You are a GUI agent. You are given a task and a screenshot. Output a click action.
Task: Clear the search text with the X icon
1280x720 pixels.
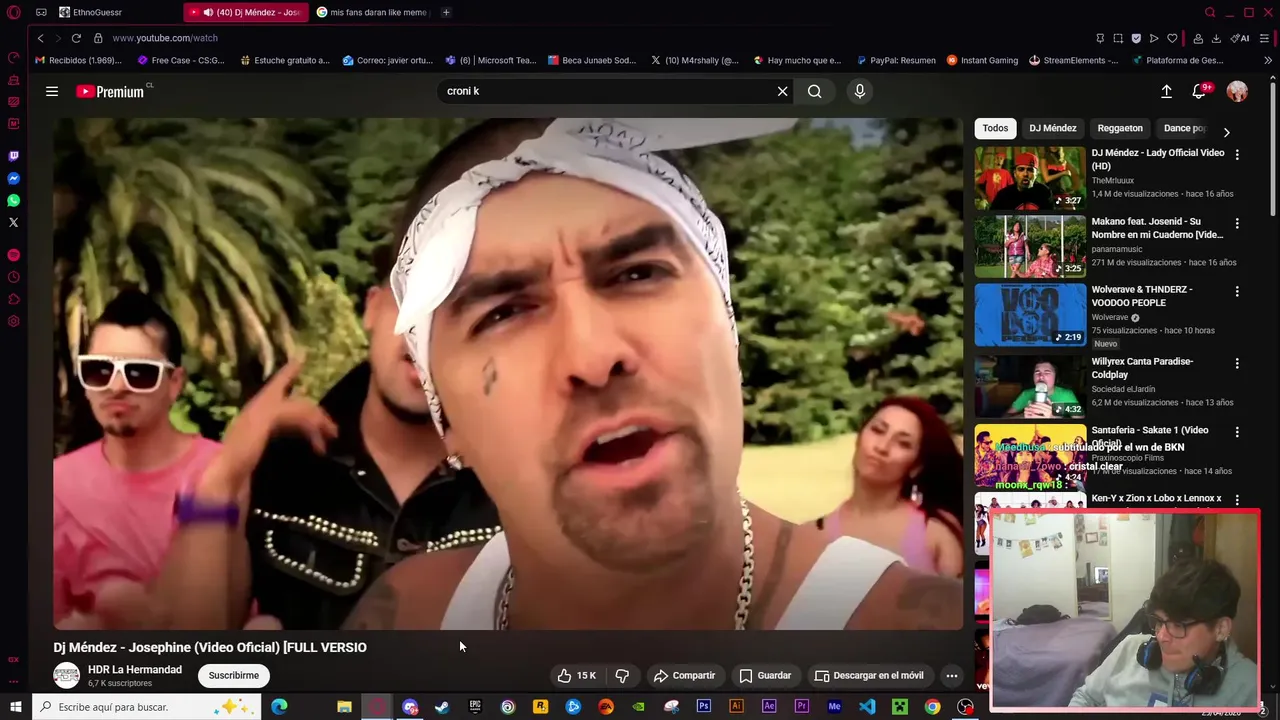(783, 91)
